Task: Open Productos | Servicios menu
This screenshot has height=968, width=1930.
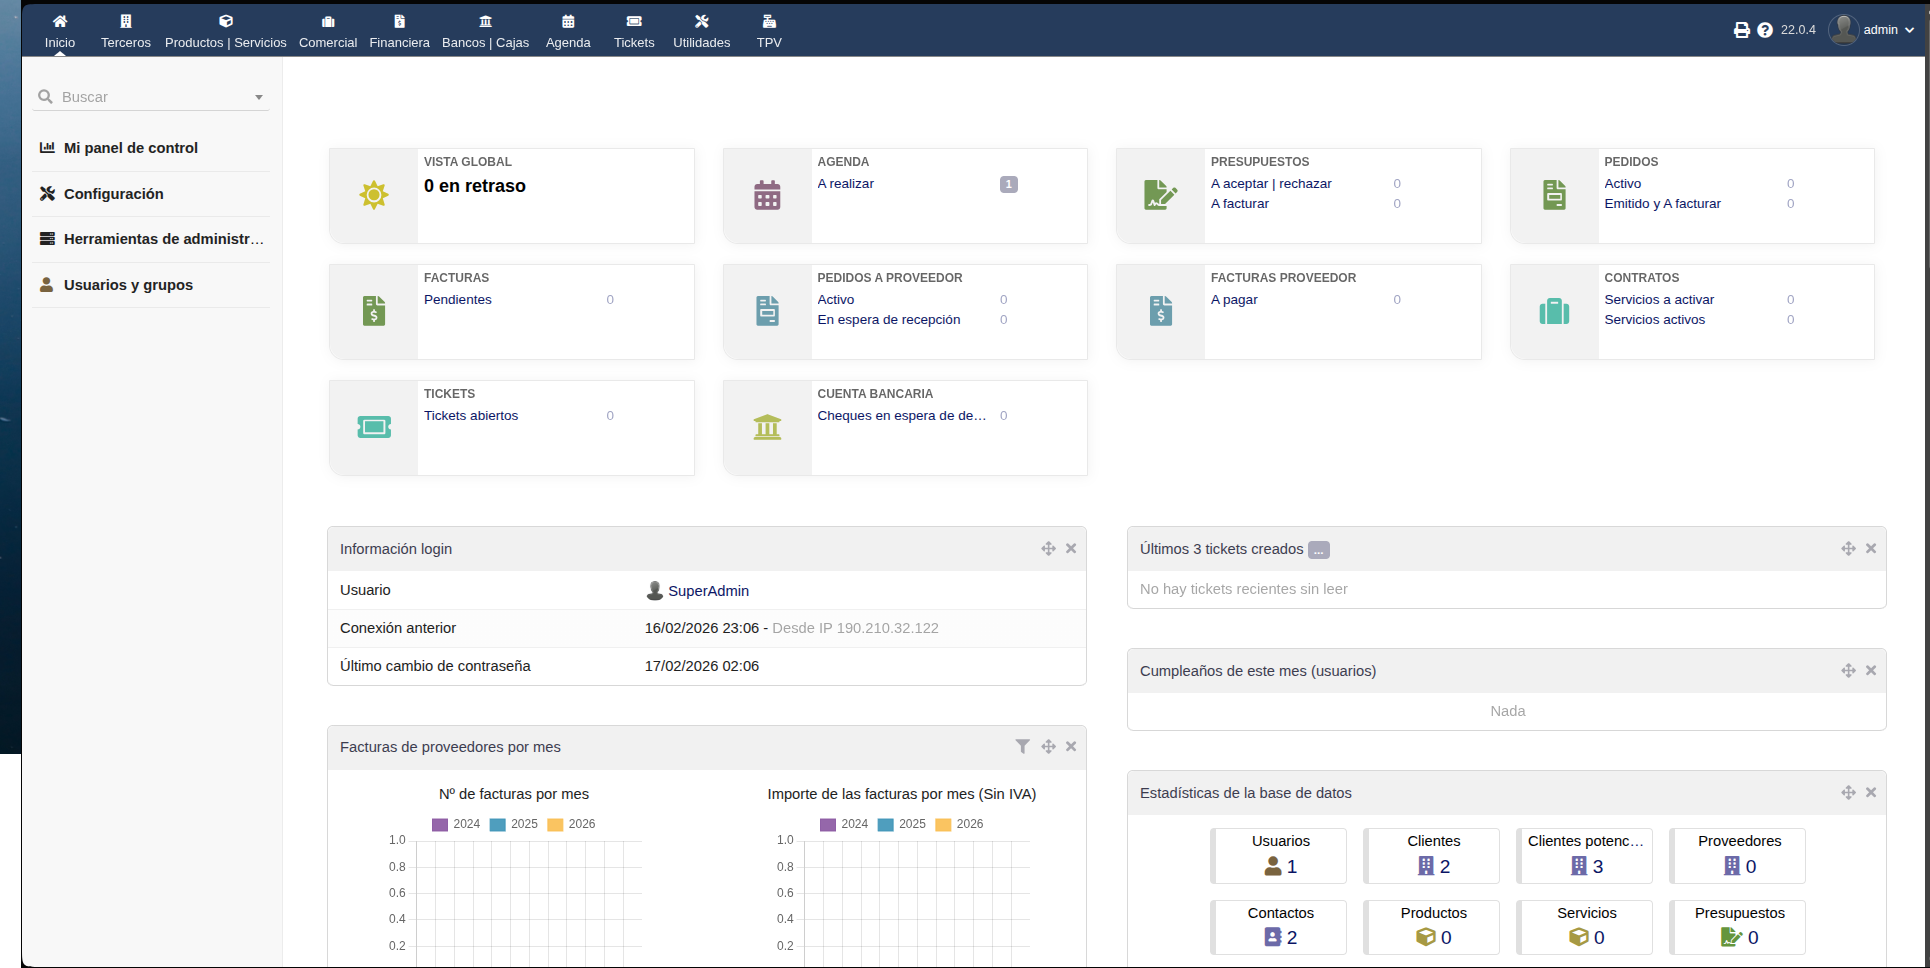Action: pos(226,31)
